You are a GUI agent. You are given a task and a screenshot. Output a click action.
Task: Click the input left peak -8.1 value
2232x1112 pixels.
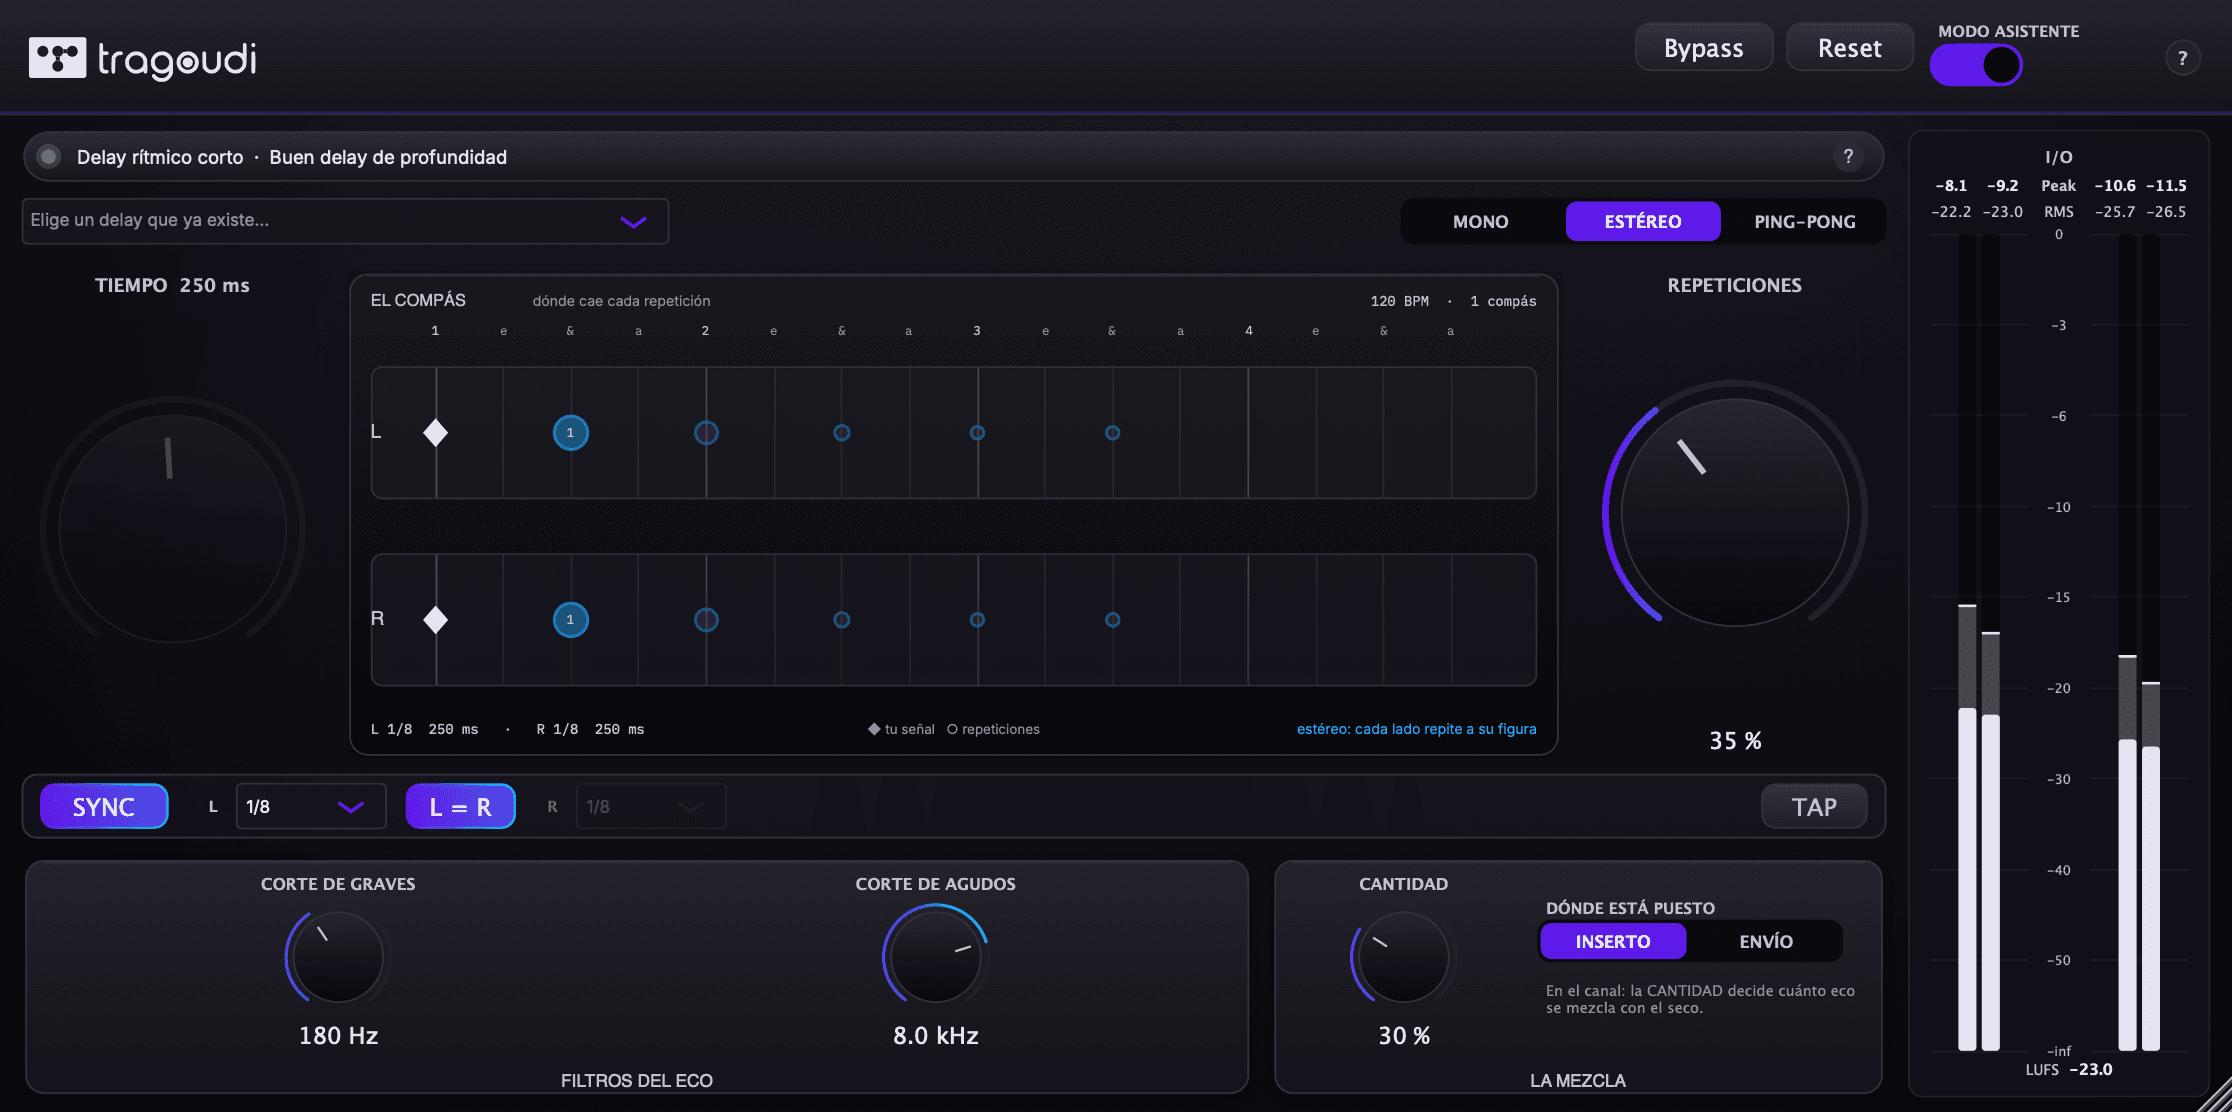click(1950, 186)
